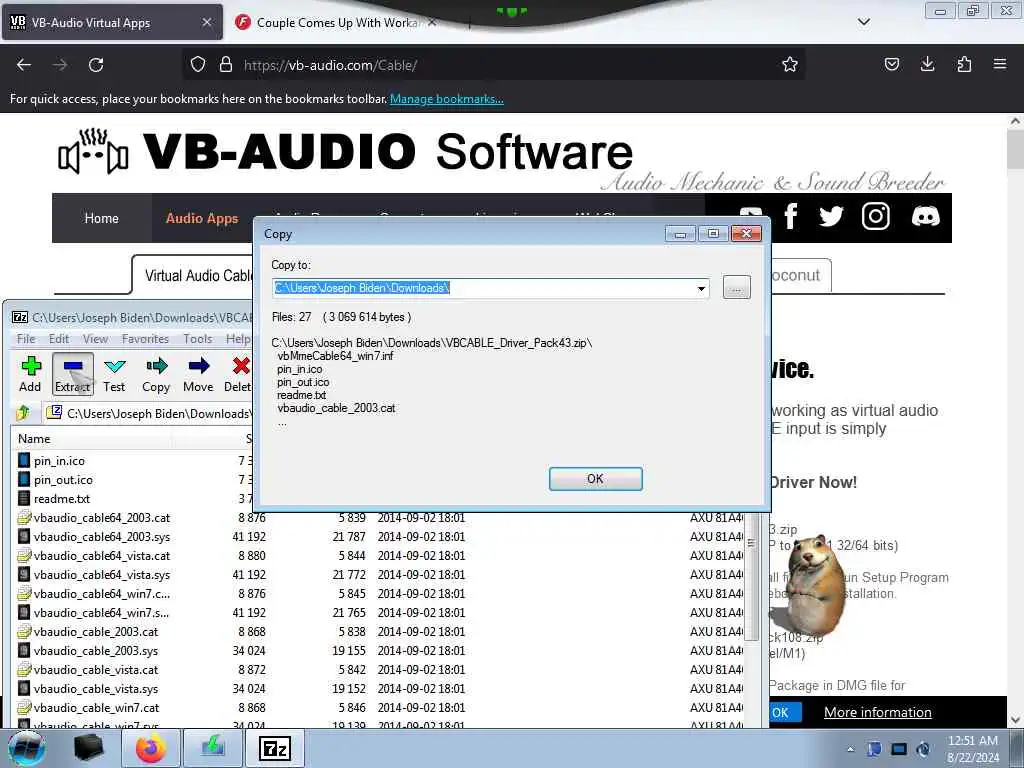Open tracking protection shield icon
The width and height of the screenshot is (1024, 768).
tap(198, 65)
